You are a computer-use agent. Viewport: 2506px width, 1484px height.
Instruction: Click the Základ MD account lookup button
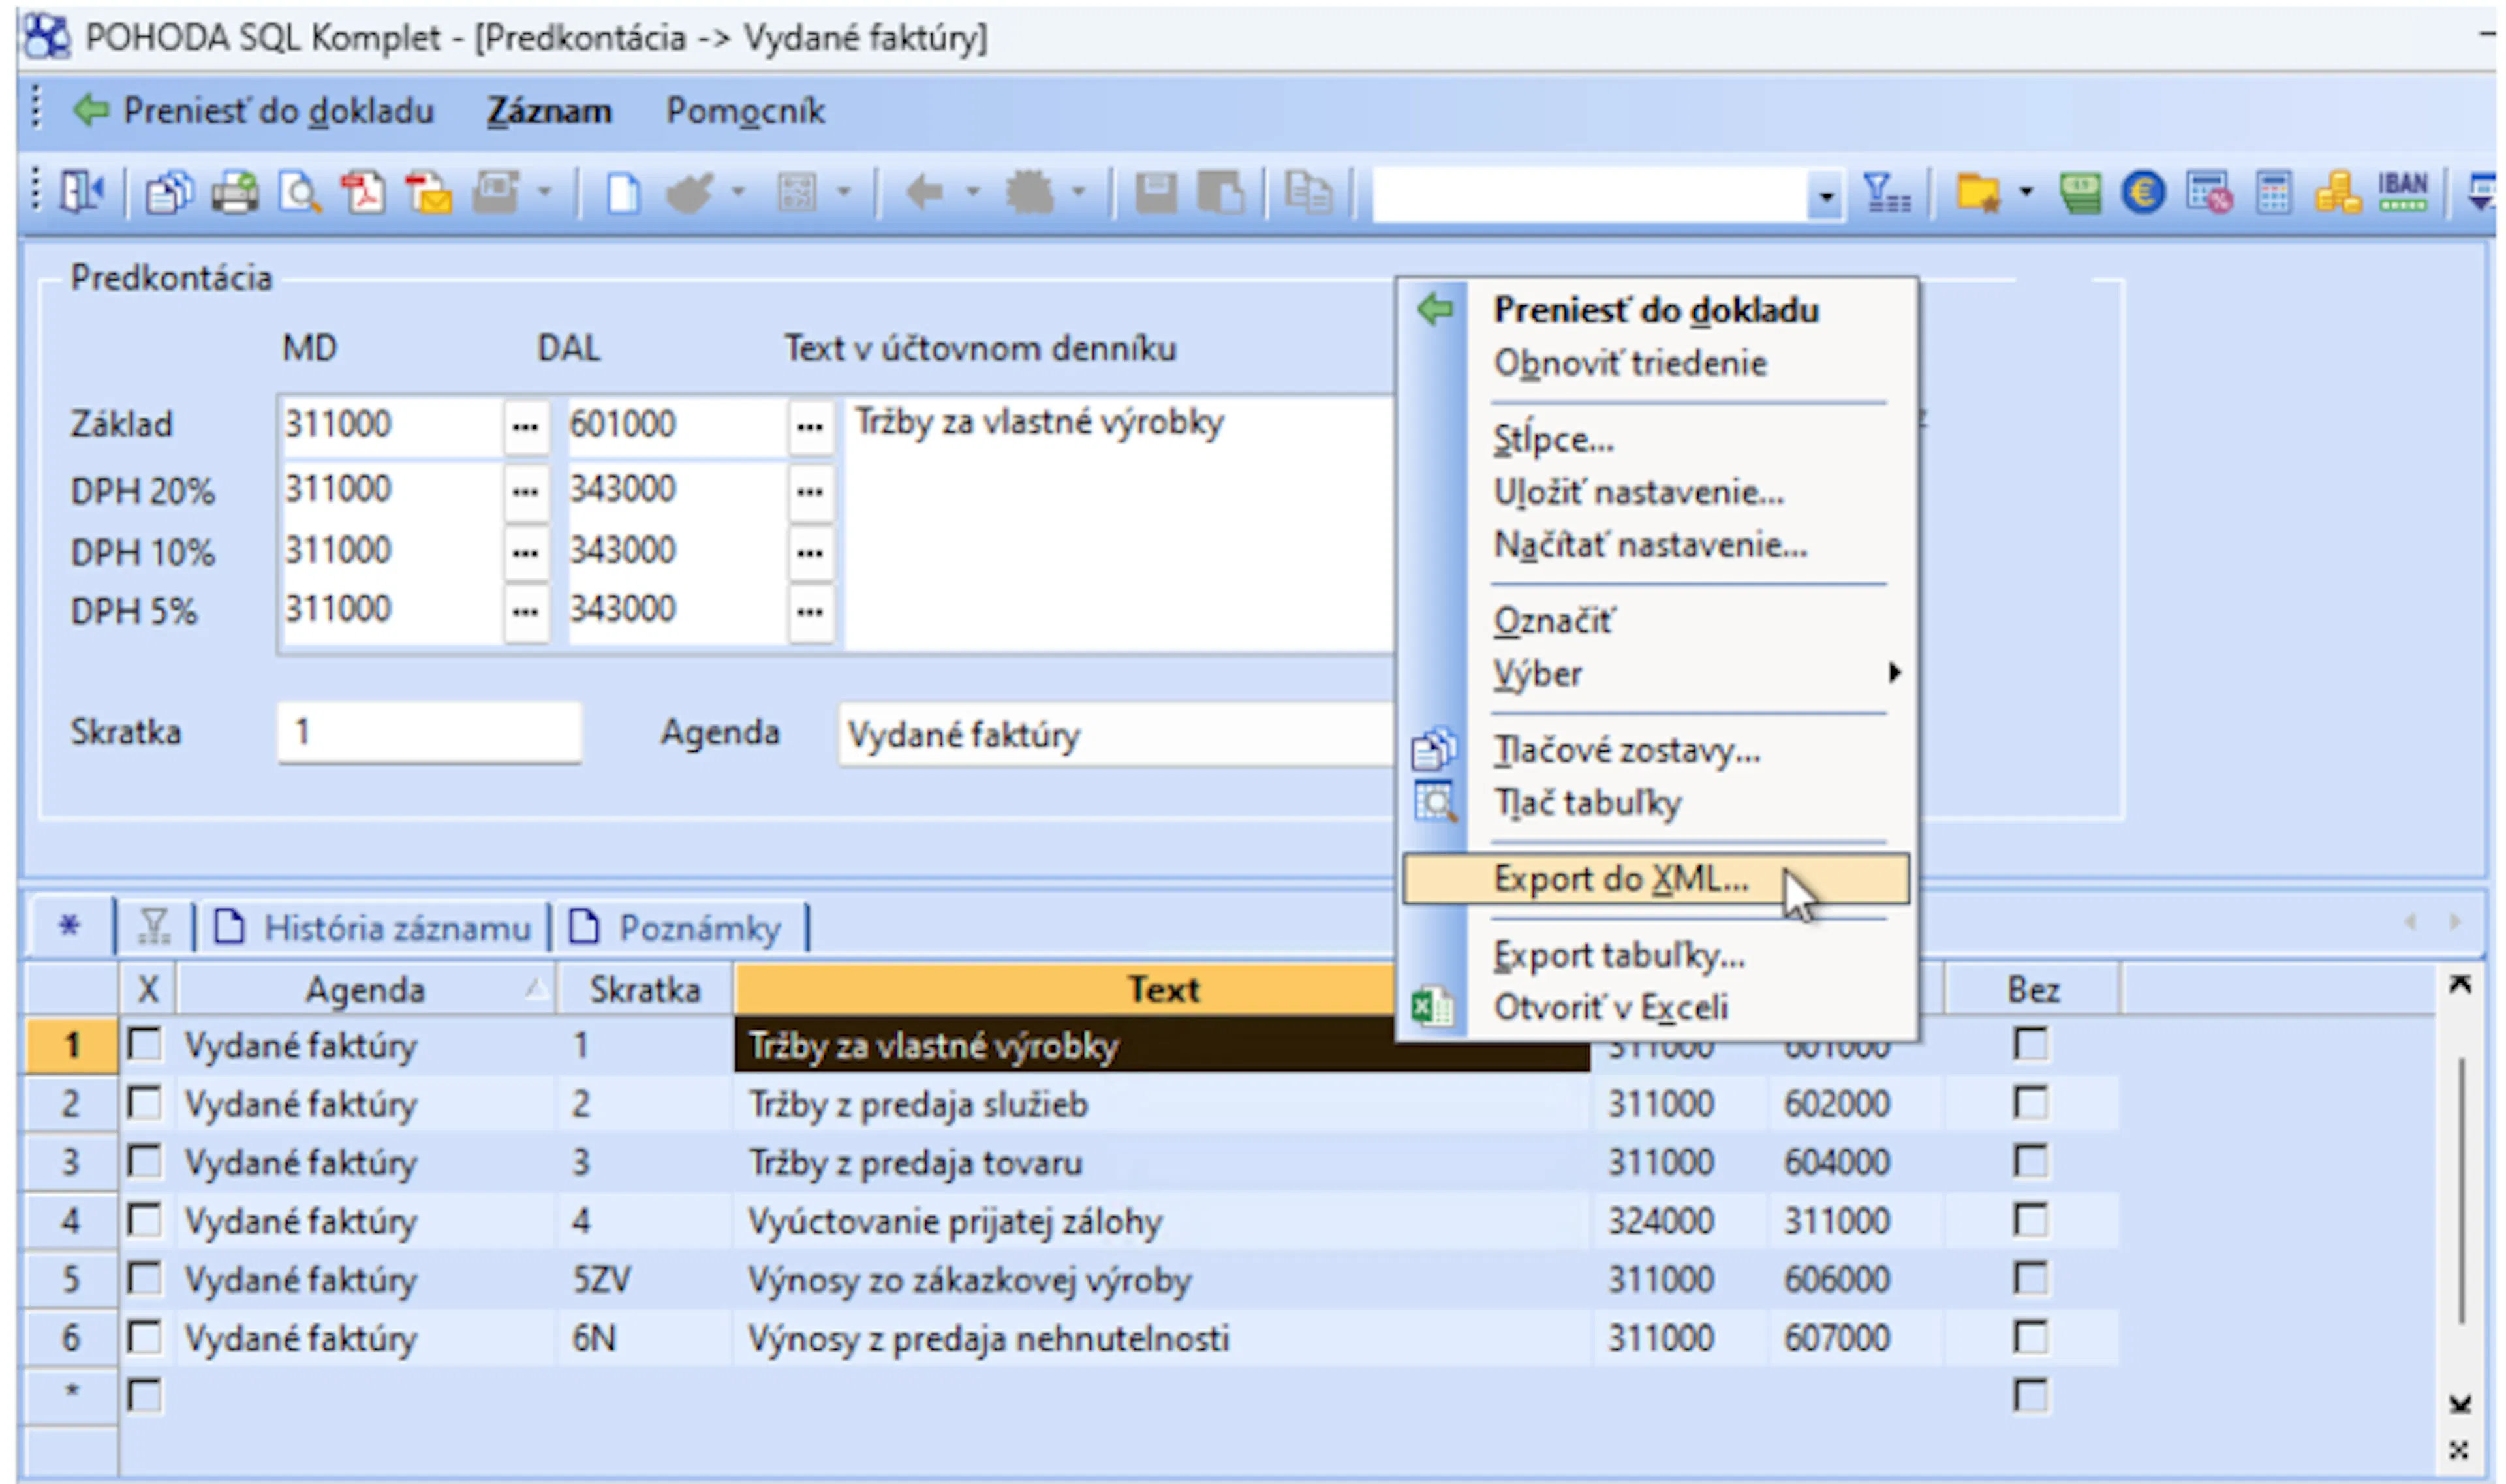(x=525, y=427)
